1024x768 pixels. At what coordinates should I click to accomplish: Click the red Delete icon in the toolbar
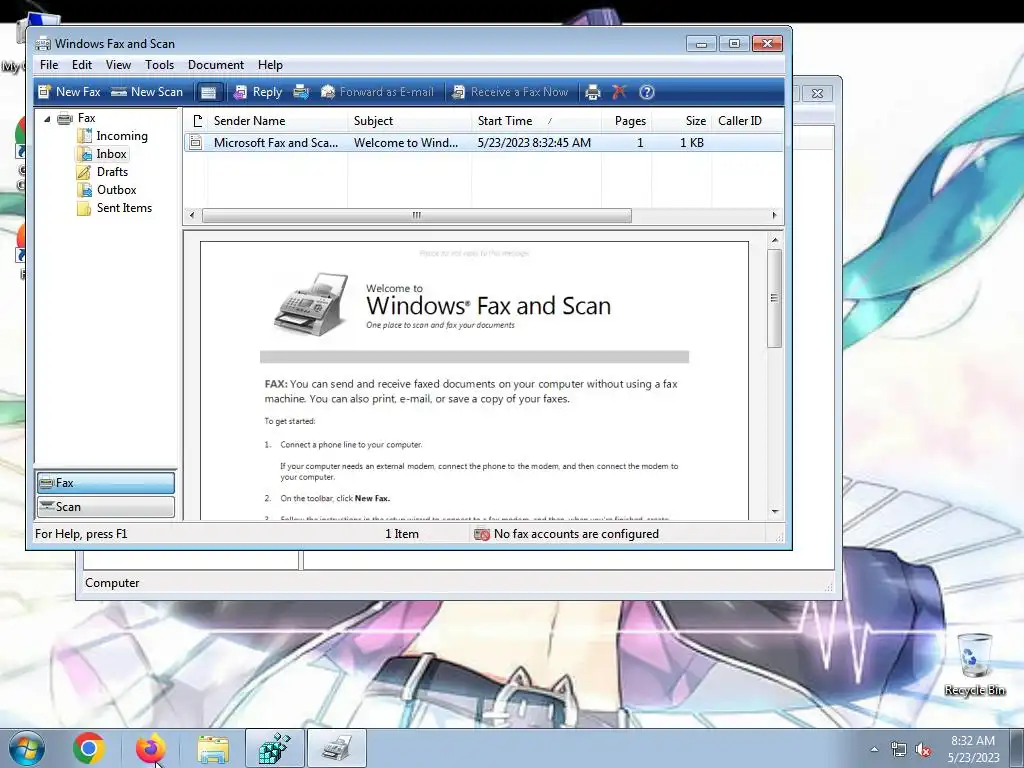(x=619, y=92)
